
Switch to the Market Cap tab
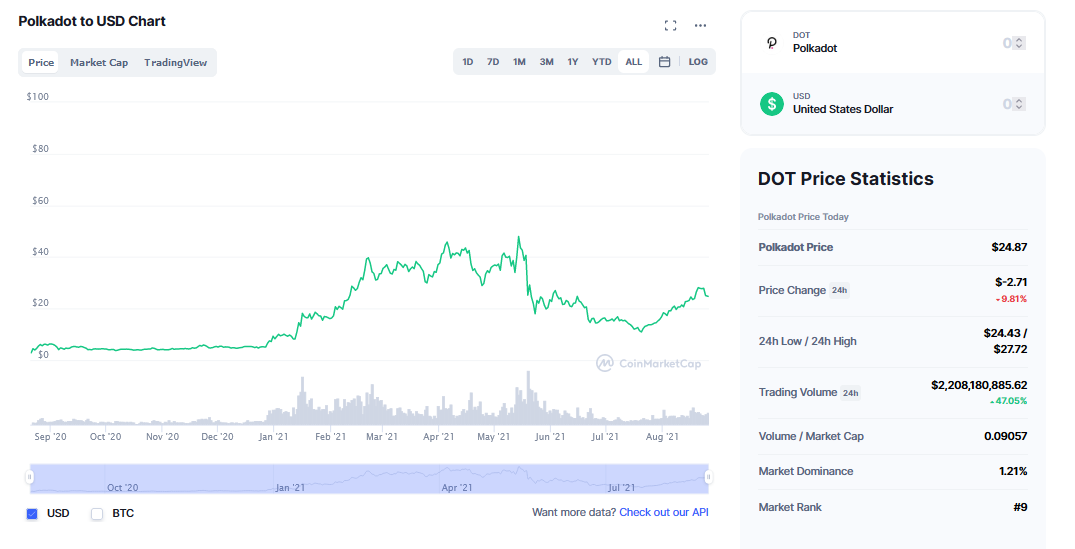pyautogui.click(x=99, y=63)
